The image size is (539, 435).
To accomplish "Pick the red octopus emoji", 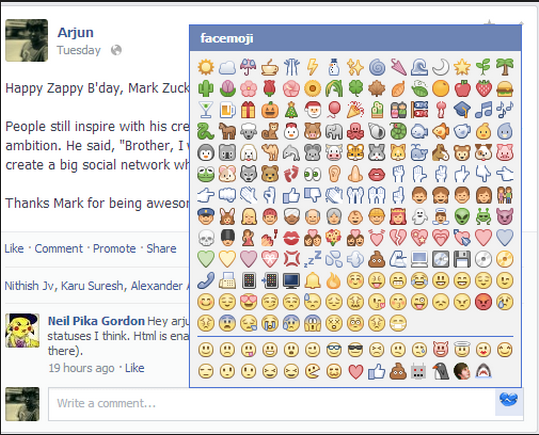I will click(x=355, y=131).
